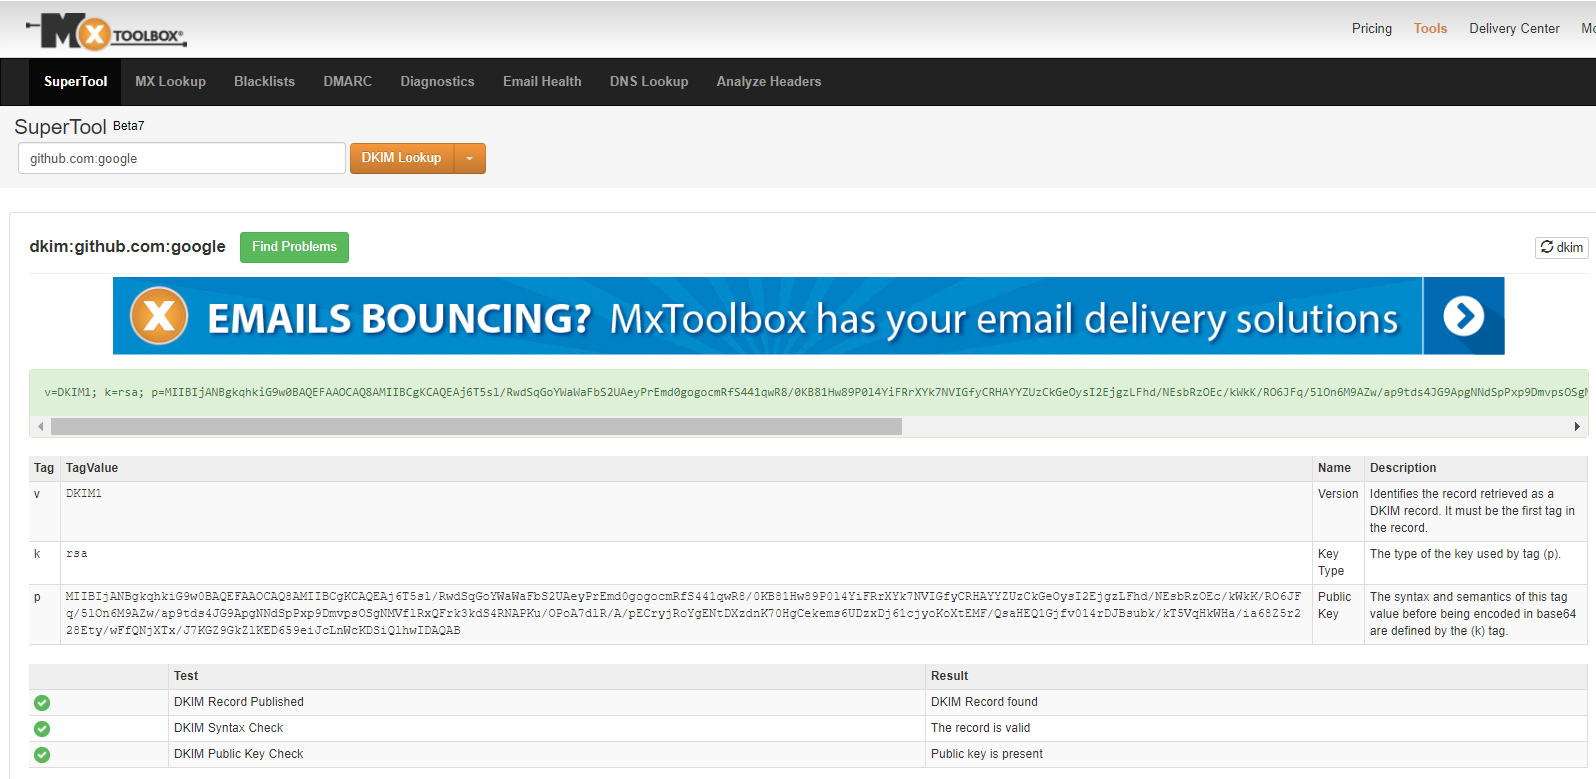This screenshot has height=779, width=1596.
Task: Click the (k) tag link in description
Action: (1477, 631)
